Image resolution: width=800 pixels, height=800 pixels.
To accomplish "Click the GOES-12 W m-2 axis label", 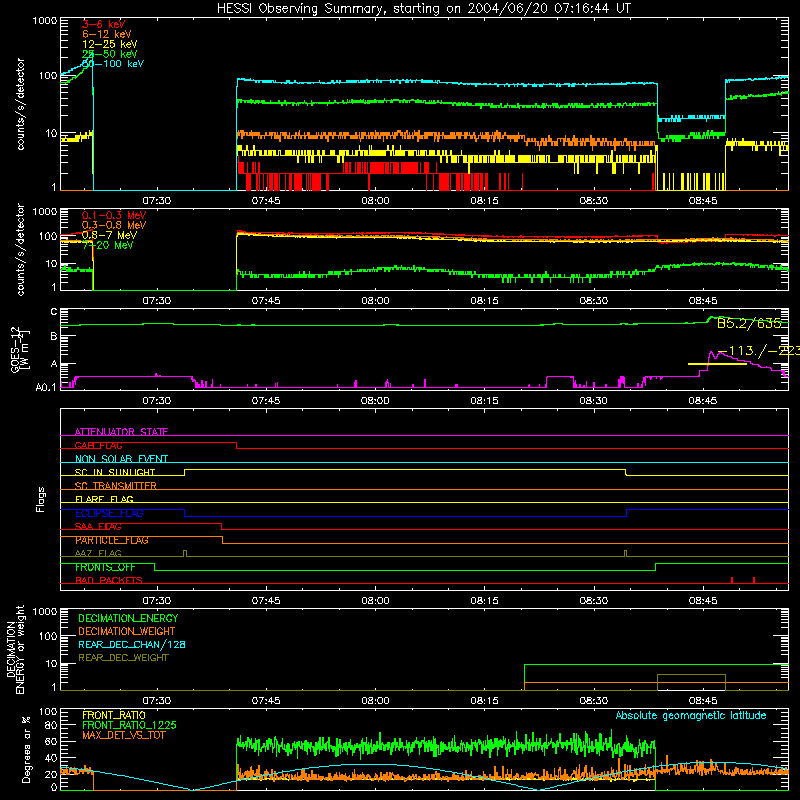I will tap(19, 350).
